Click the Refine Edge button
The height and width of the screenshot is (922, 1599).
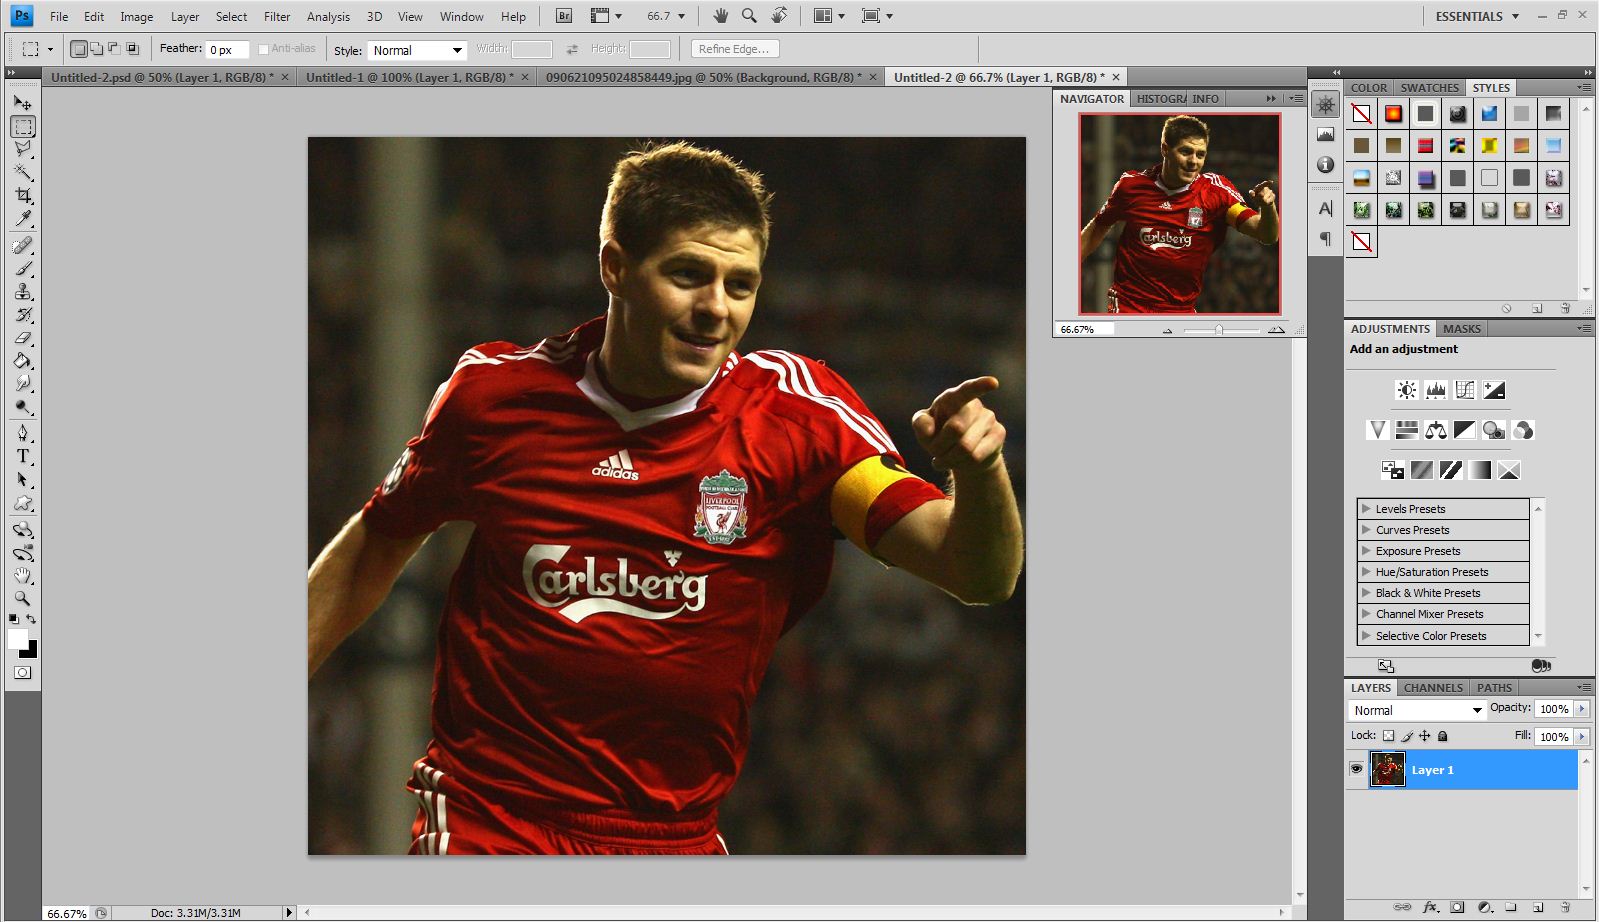pyautogui.click(x=735, y=49)
